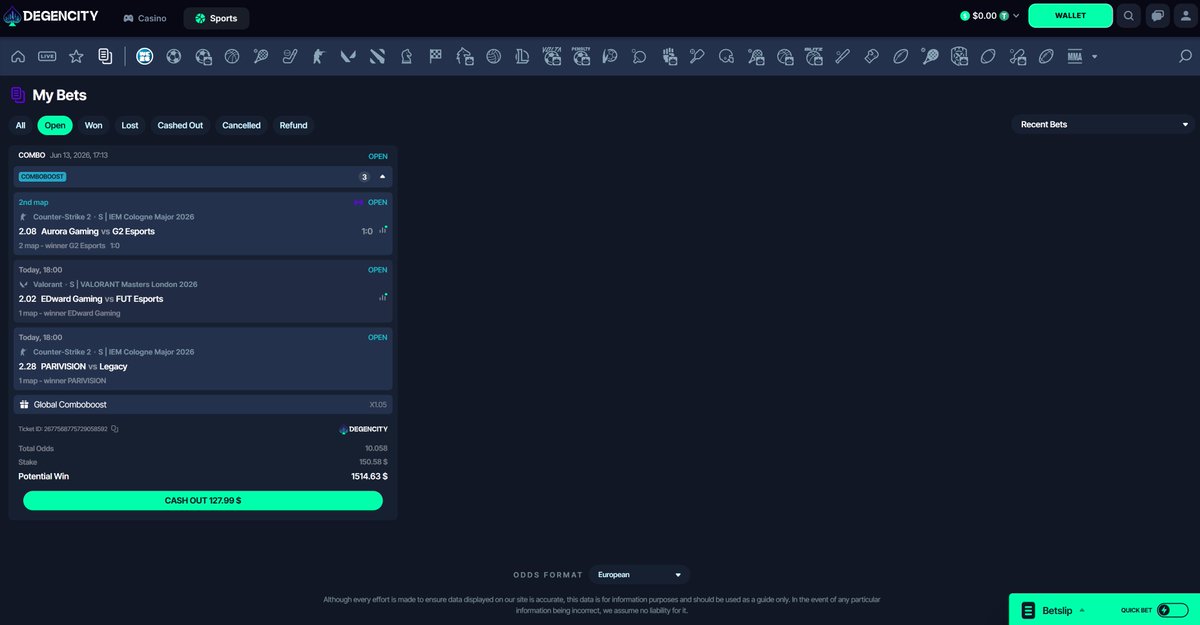Screen dimensions: 1200x625
Task: Click the Stake 150.58 $ value
Action: click(x=373, y=462)
